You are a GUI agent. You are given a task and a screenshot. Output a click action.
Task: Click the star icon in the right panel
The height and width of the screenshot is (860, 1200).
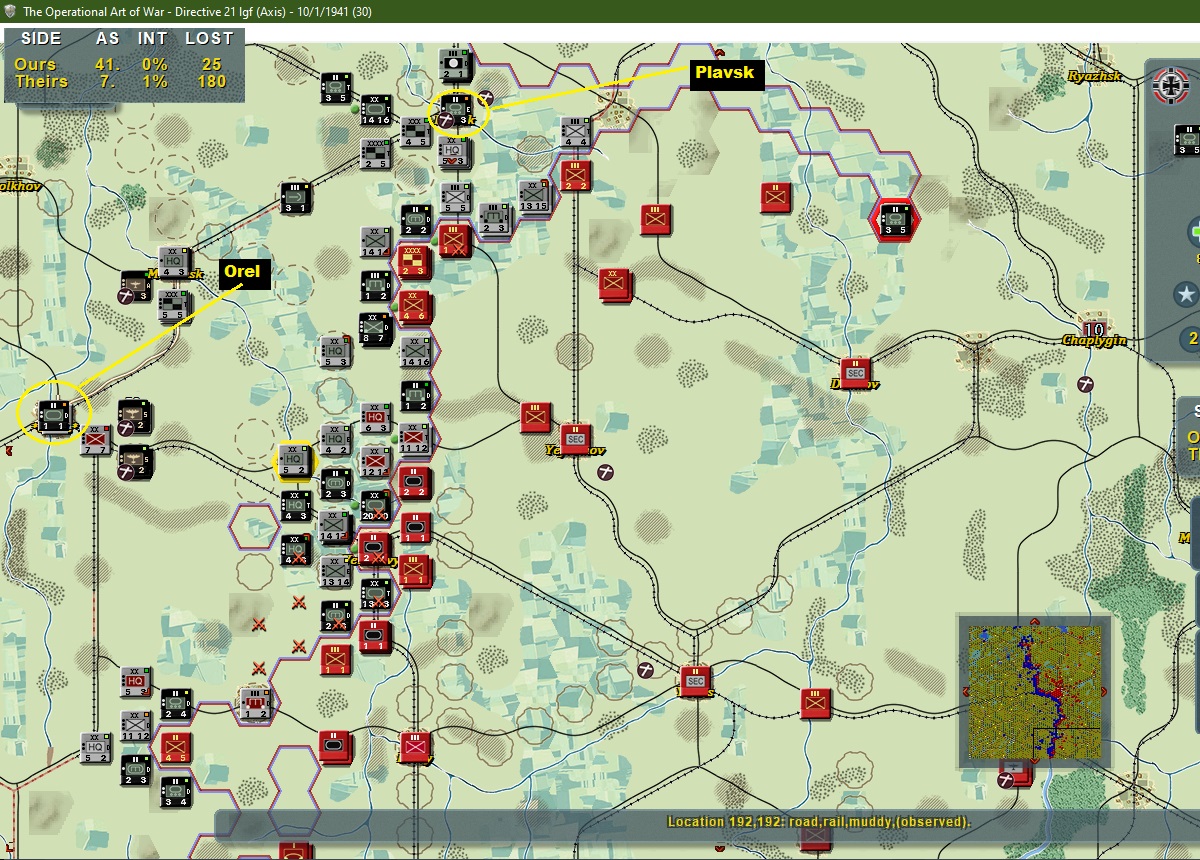tap(1187, 294)
